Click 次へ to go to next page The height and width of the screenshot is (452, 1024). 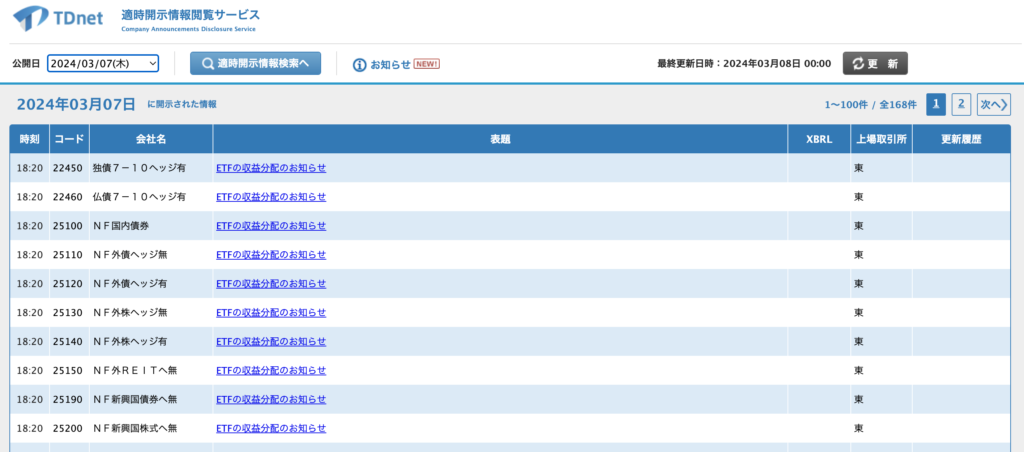(993, 104)
